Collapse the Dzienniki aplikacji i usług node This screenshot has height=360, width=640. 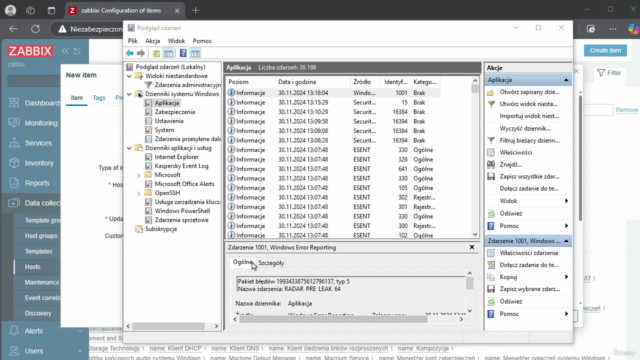click(129, 148)
